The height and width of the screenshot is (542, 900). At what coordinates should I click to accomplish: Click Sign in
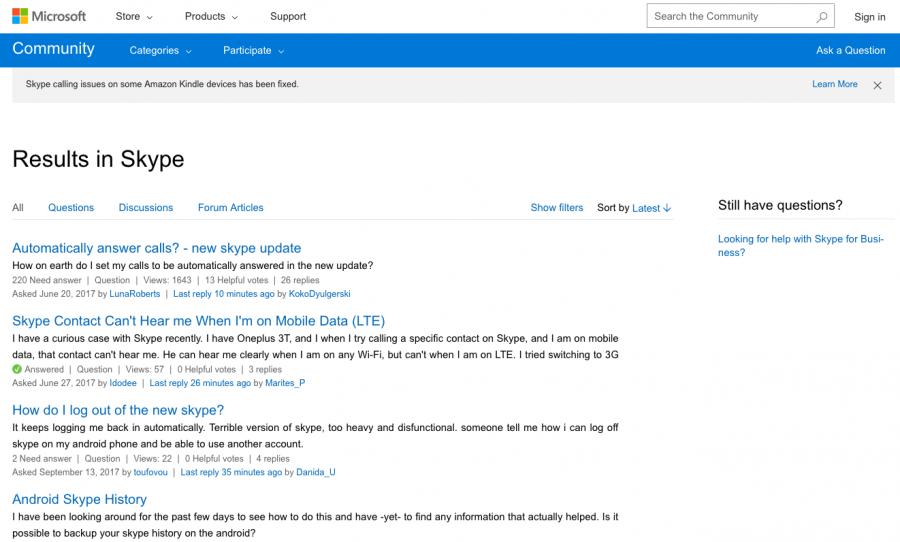[x=869, y=17]
